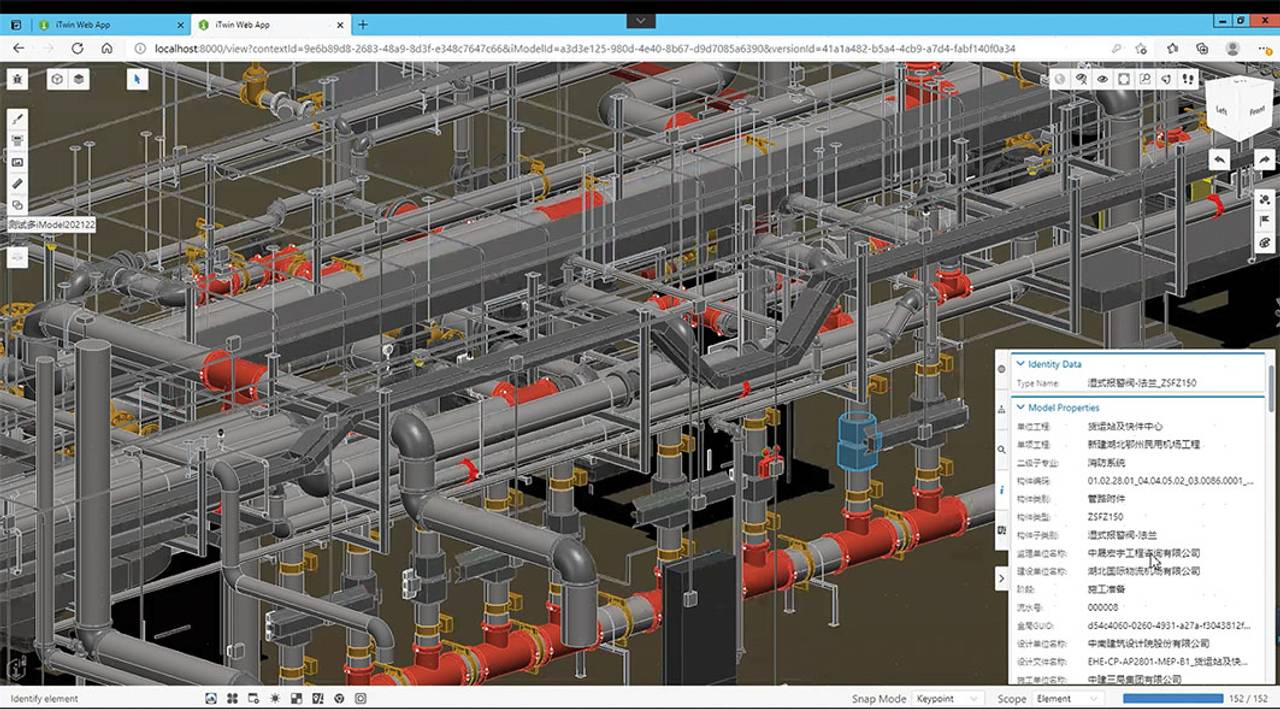Activate the window area zoom tool
This screenshot has height=709, width=1280.
[x=1145, y=79]
